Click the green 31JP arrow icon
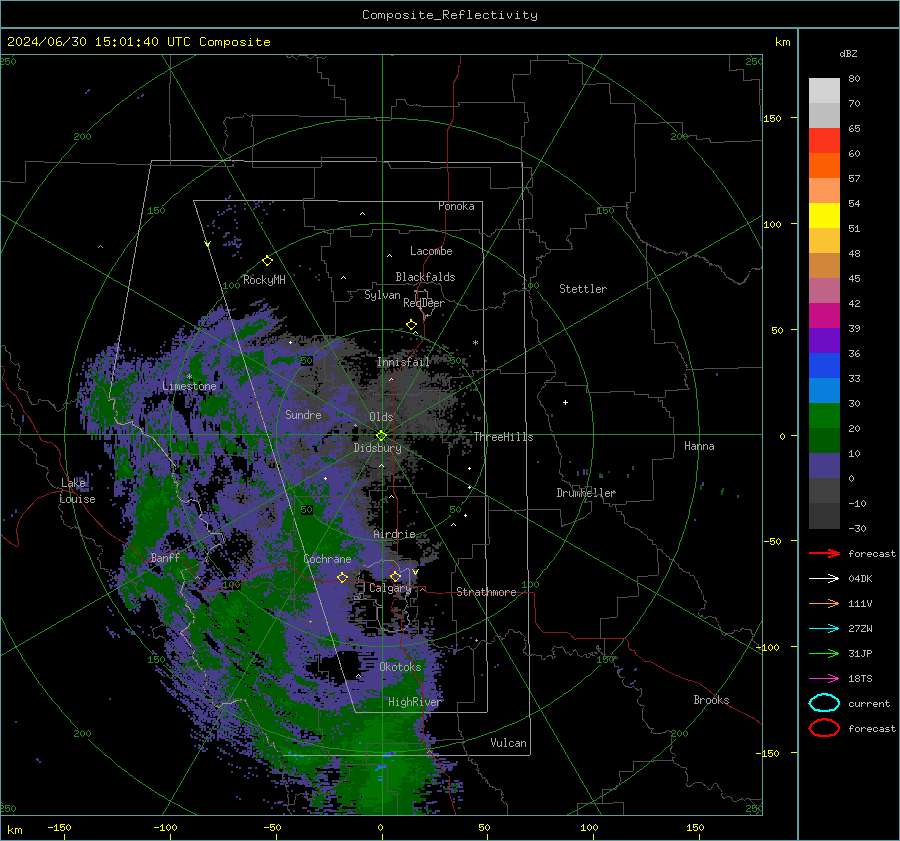The image size is (900, 841). [x=824, y=653]
